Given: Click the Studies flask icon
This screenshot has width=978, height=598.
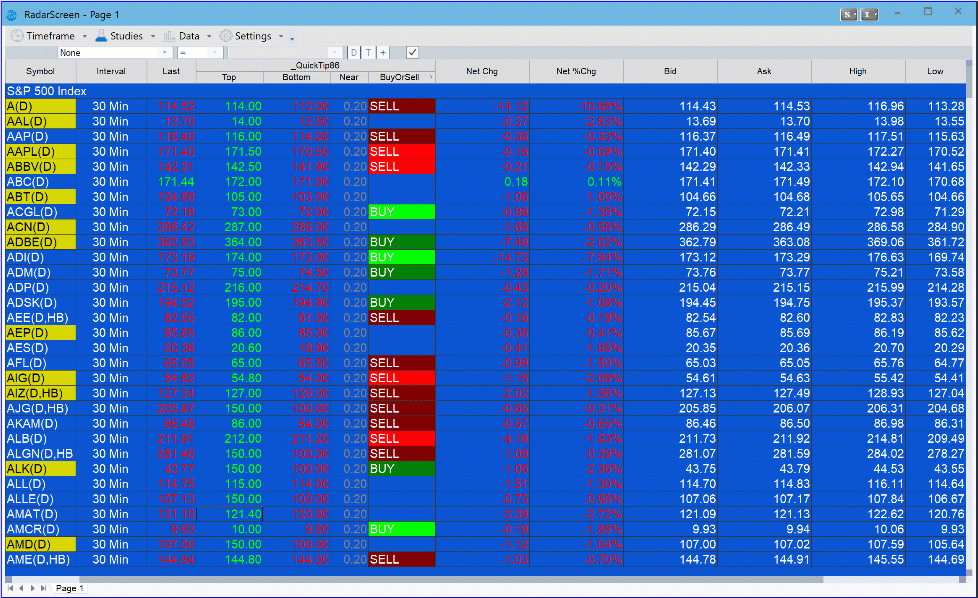Looking at the screenshot, I should point(101,36).
